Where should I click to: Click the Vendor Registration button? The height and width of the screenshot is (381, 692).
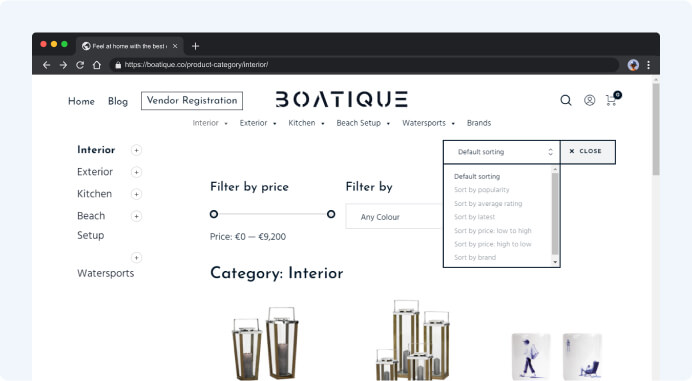192,101
